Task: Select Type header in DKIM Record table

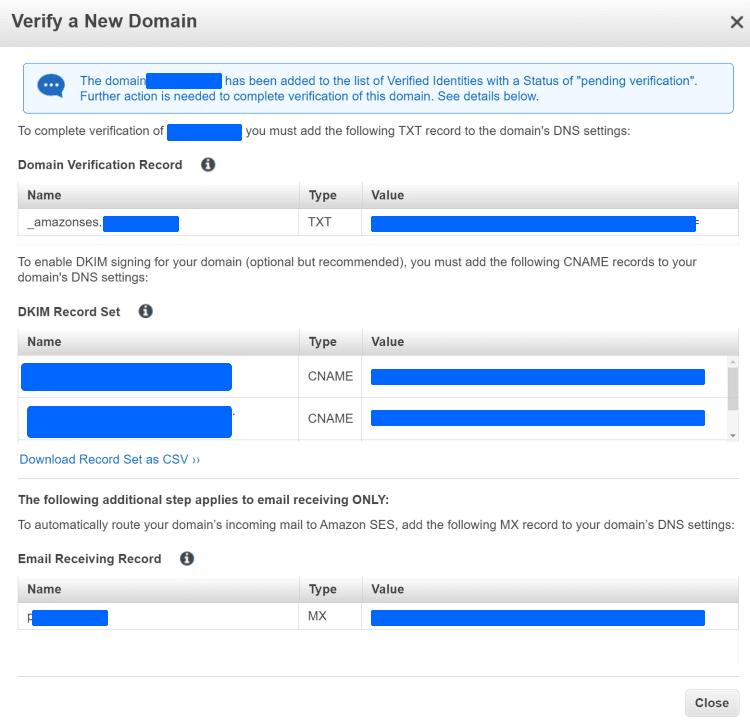Action: coord(323,342)
